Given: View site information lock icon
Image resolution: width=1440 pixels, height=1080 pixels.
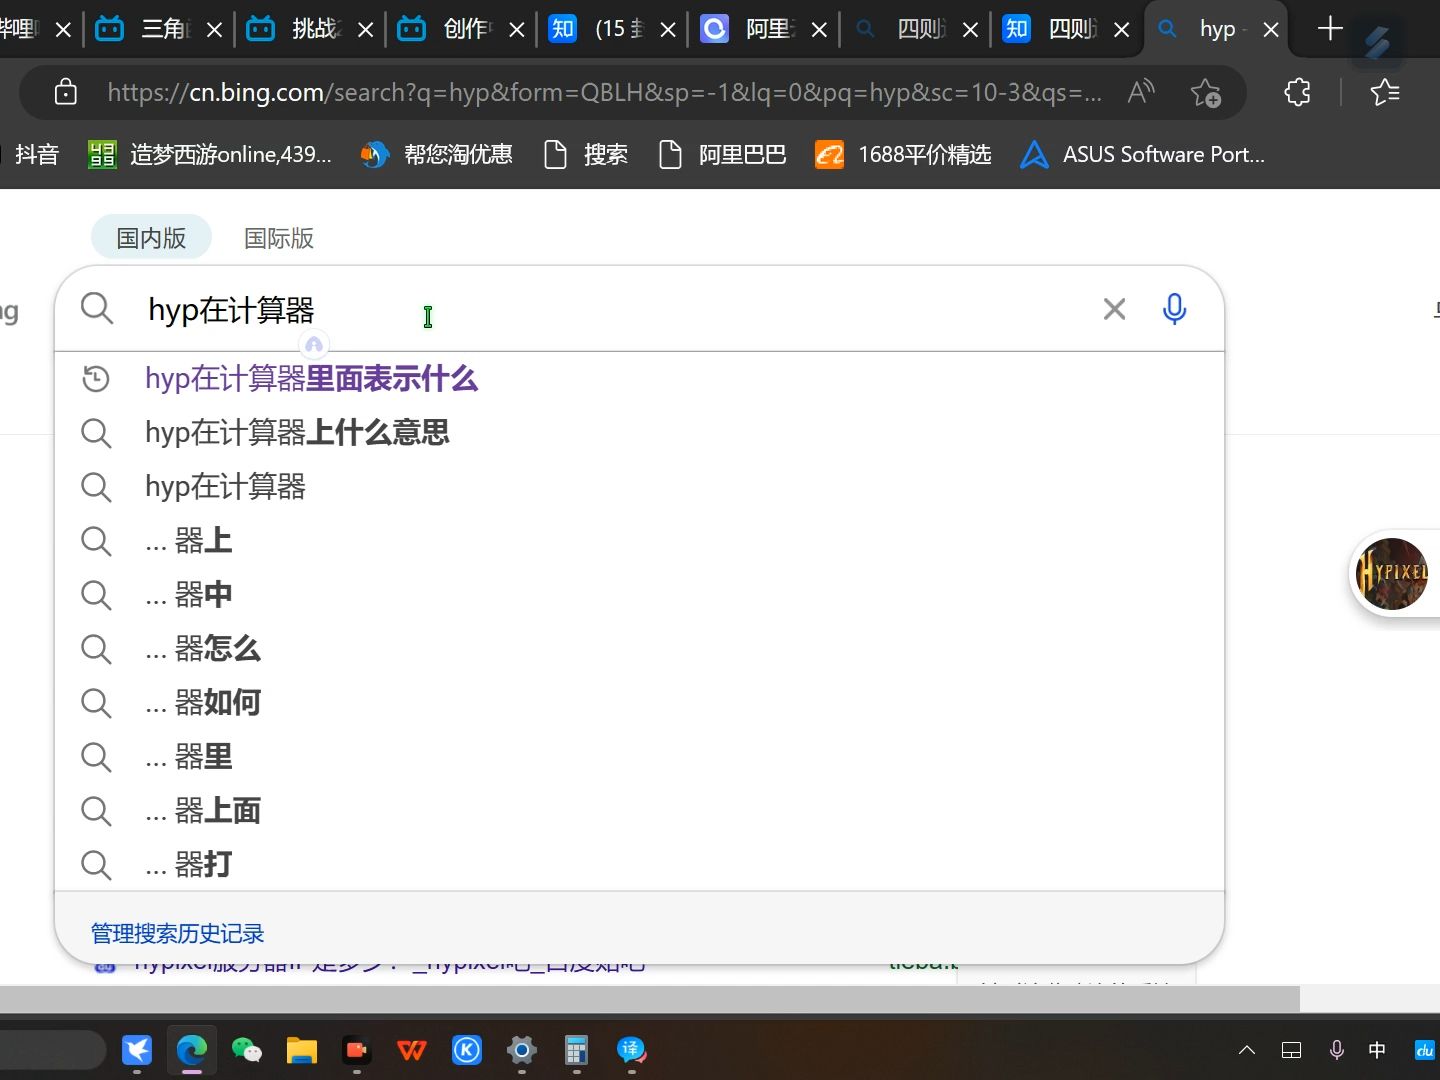Looking at the screenshot, I should tap(66, 92).
